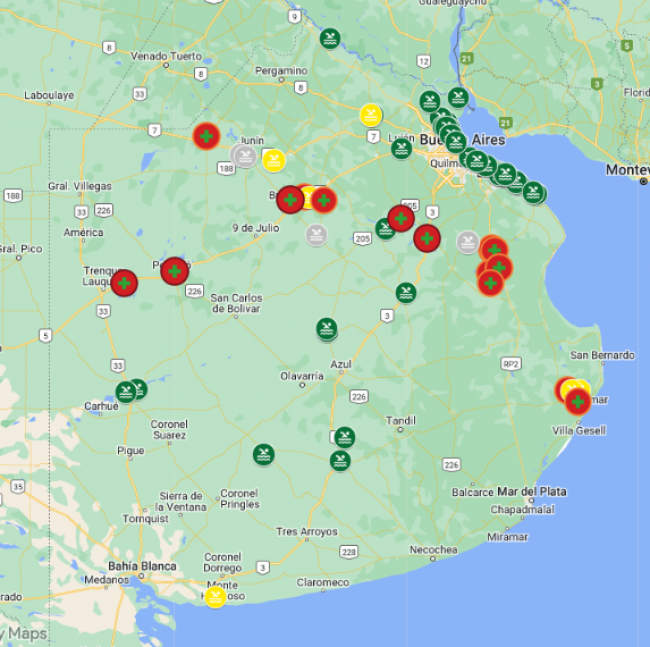The width and height of the screenshot is (650, 647).
Task: Select the Mar del Plata label
Action: click(531, 491)
